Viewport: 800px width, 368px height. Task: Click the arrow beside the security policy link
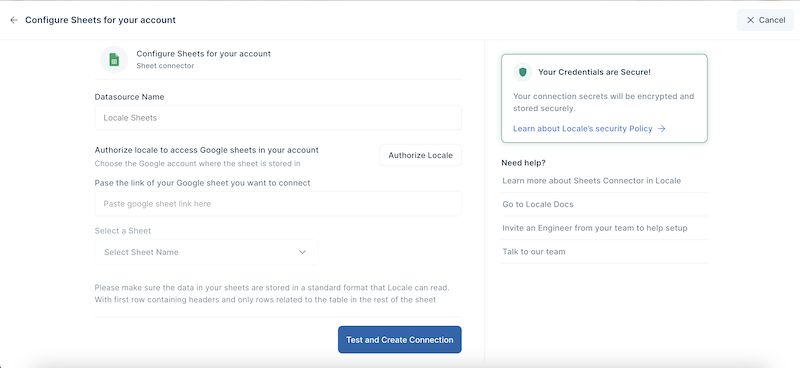pyautogui.click(x=661, y=129)
